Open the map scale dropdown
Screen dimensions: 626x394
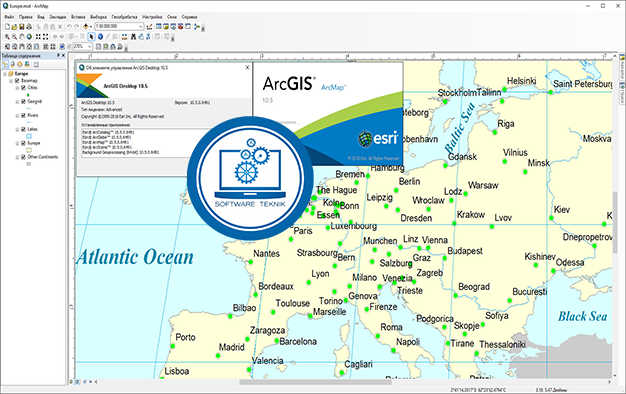[x=141, y=27]
